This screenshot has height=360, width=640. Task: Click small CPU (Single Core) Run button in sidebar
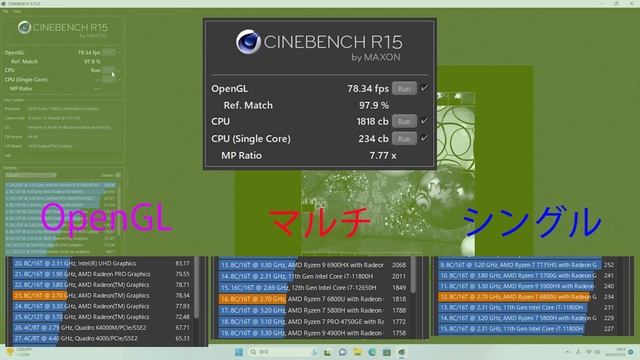click(109, 79)
